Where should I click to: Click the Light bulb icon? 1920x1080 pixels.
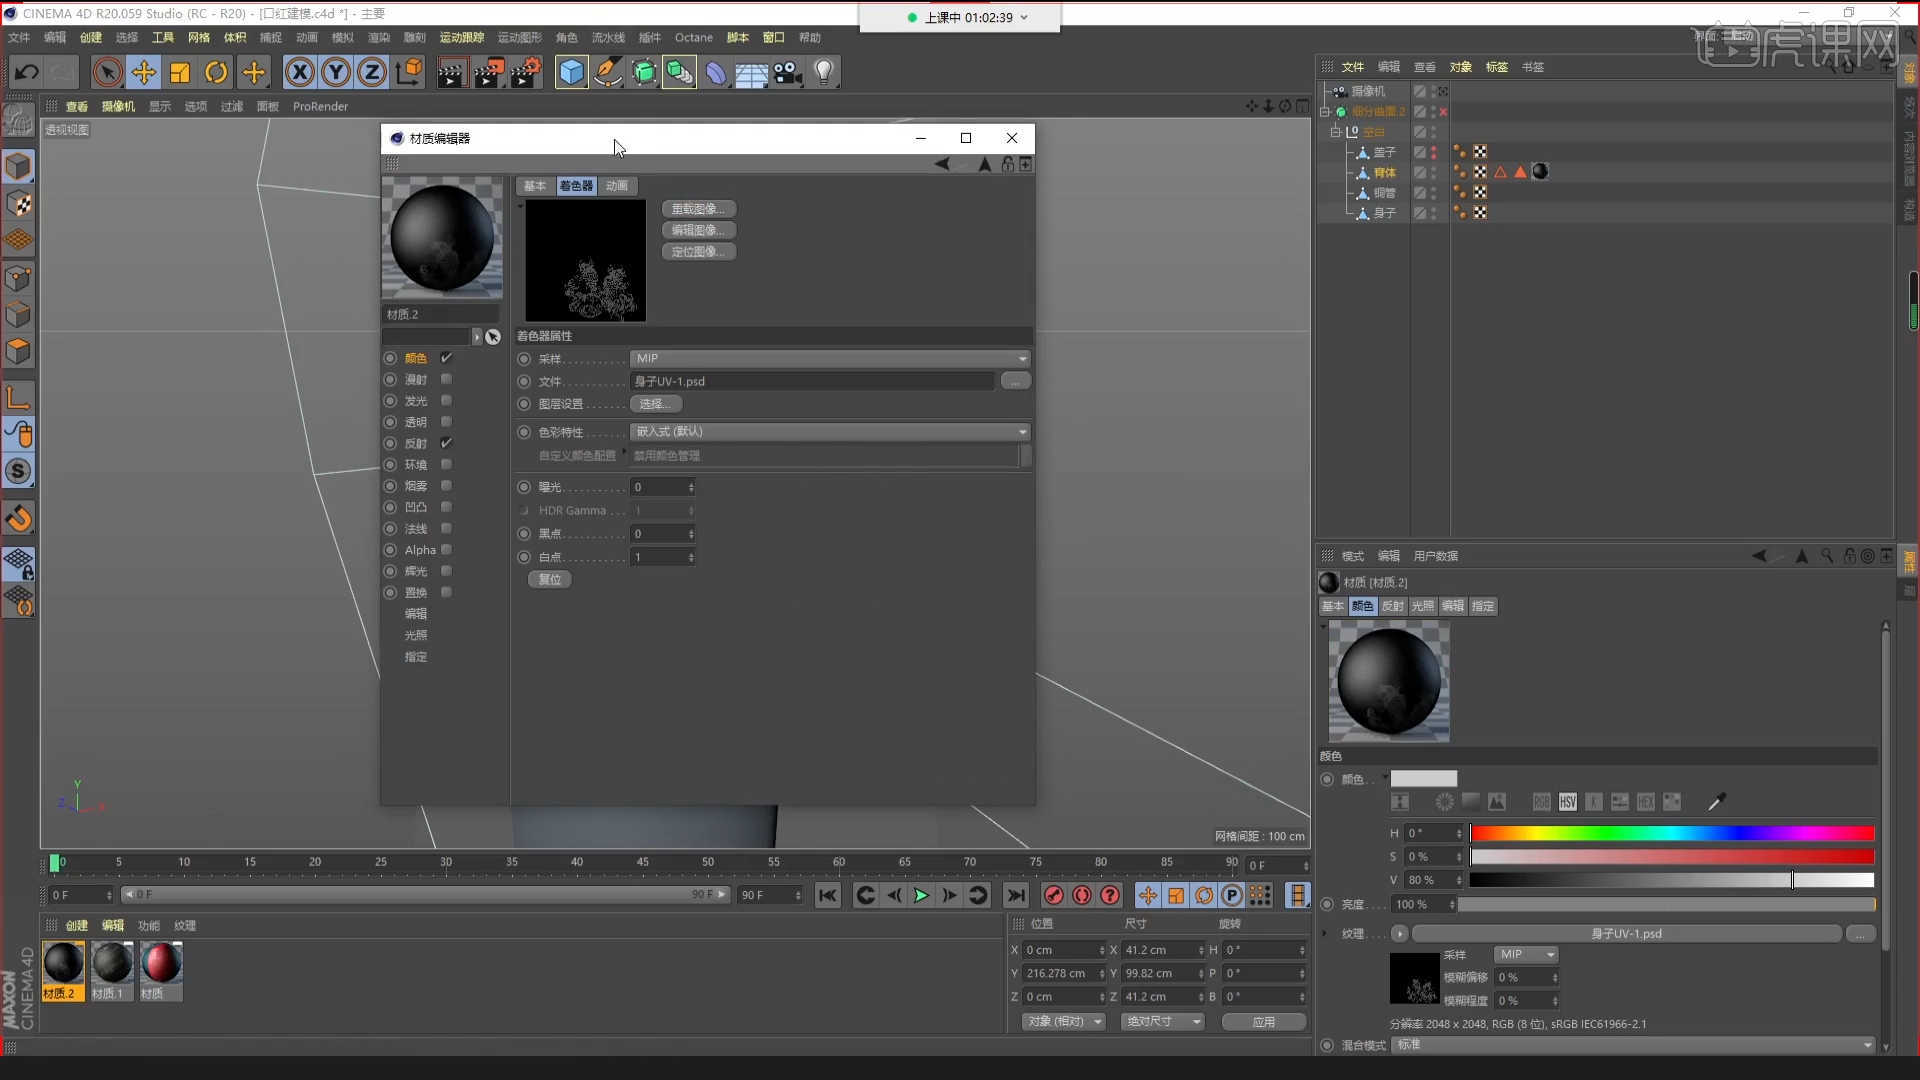click(824, 72)
